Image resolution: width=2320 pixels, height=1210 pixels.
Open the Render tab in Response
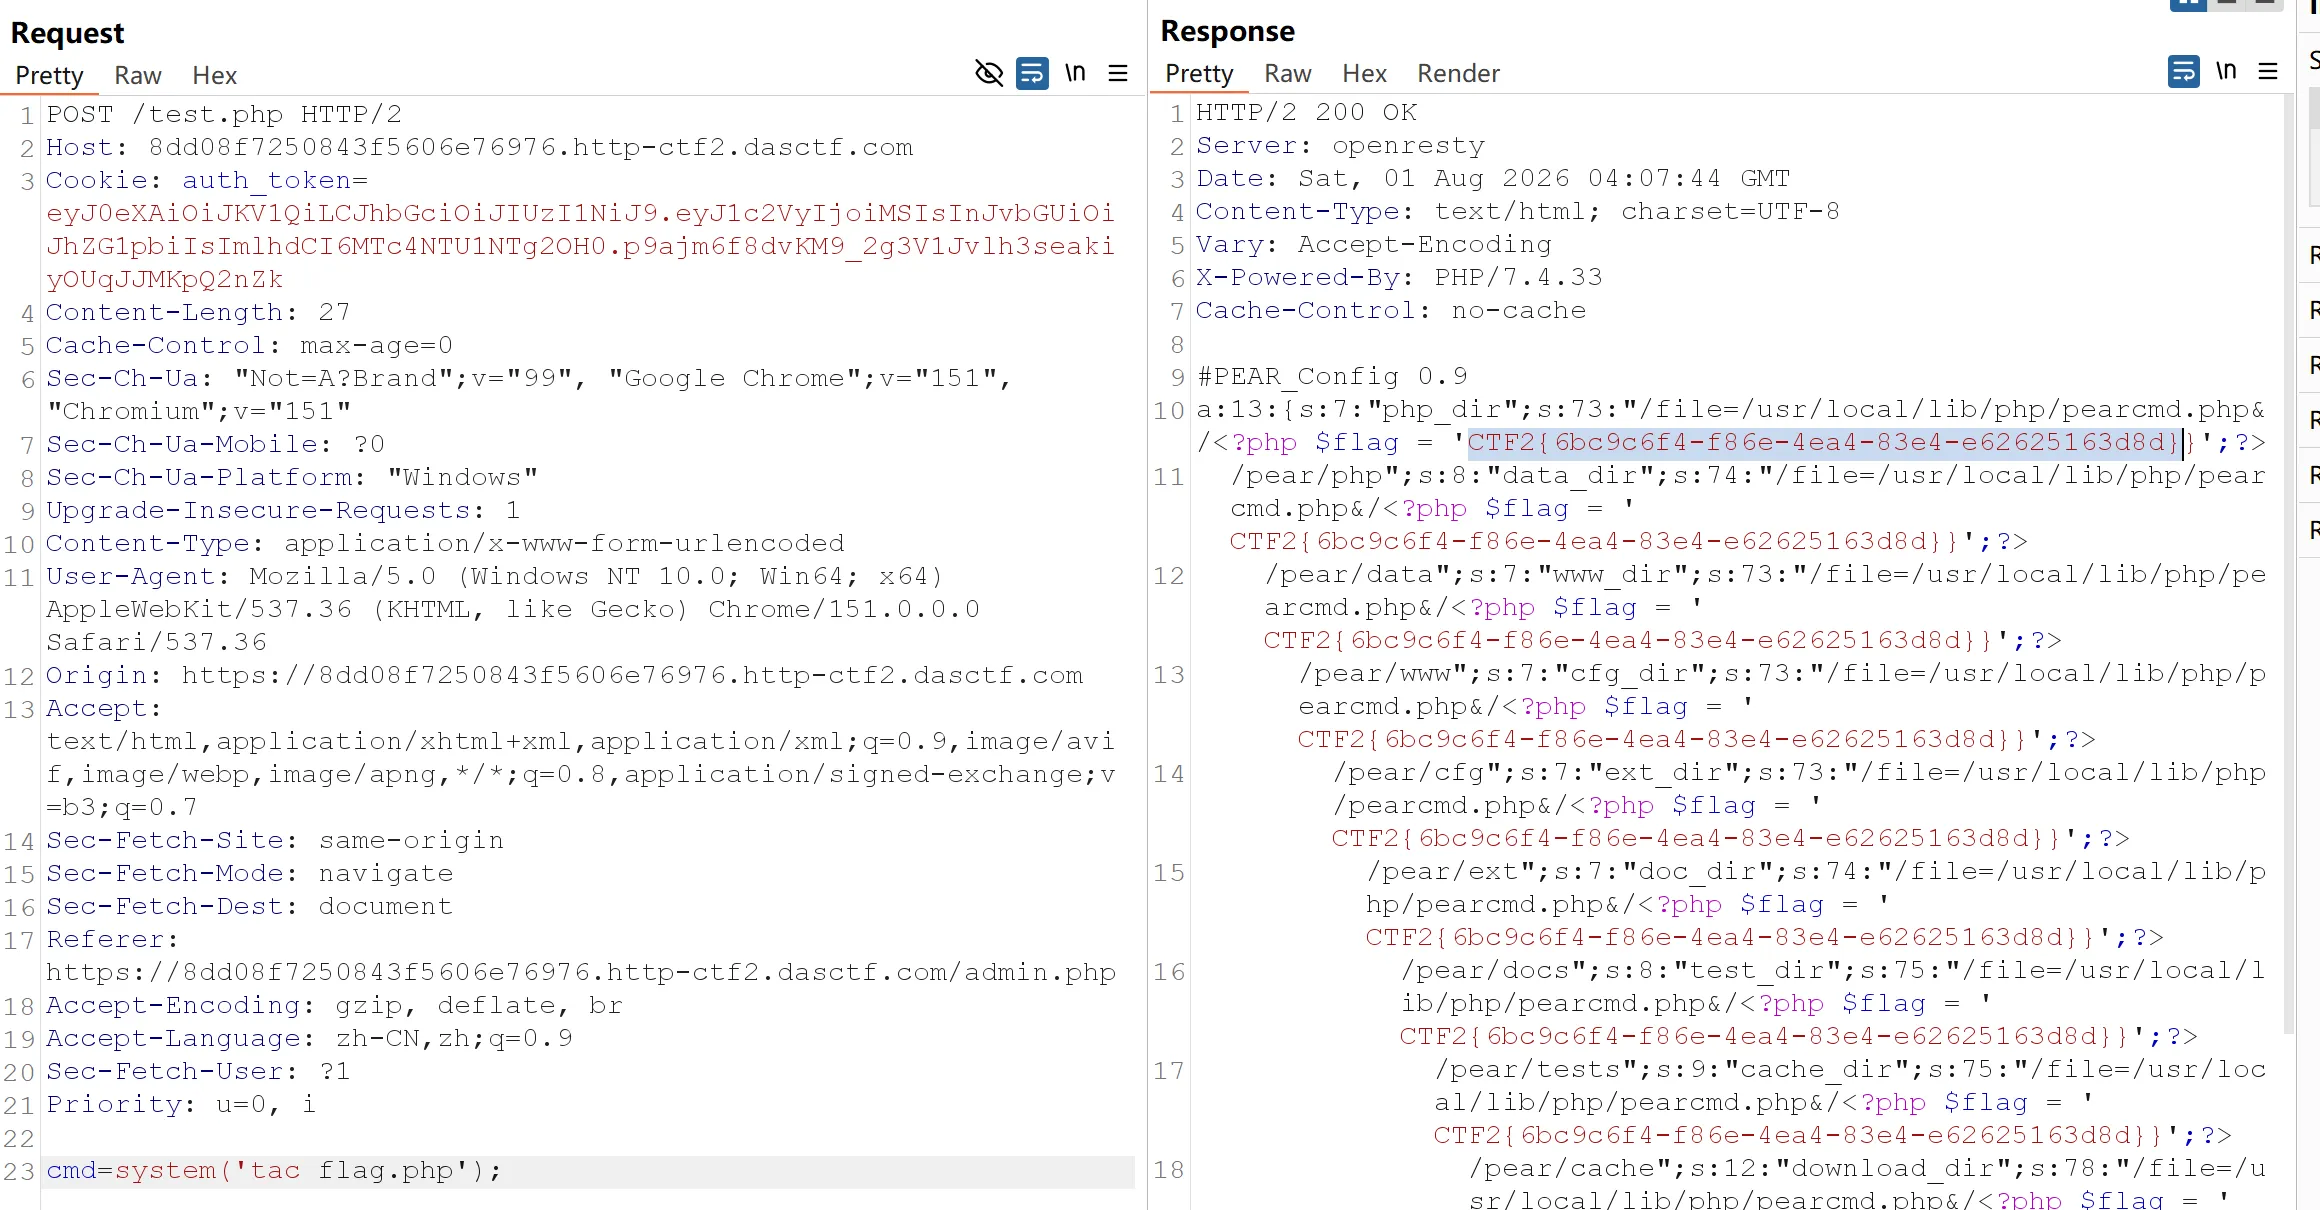pos(1458,74)
